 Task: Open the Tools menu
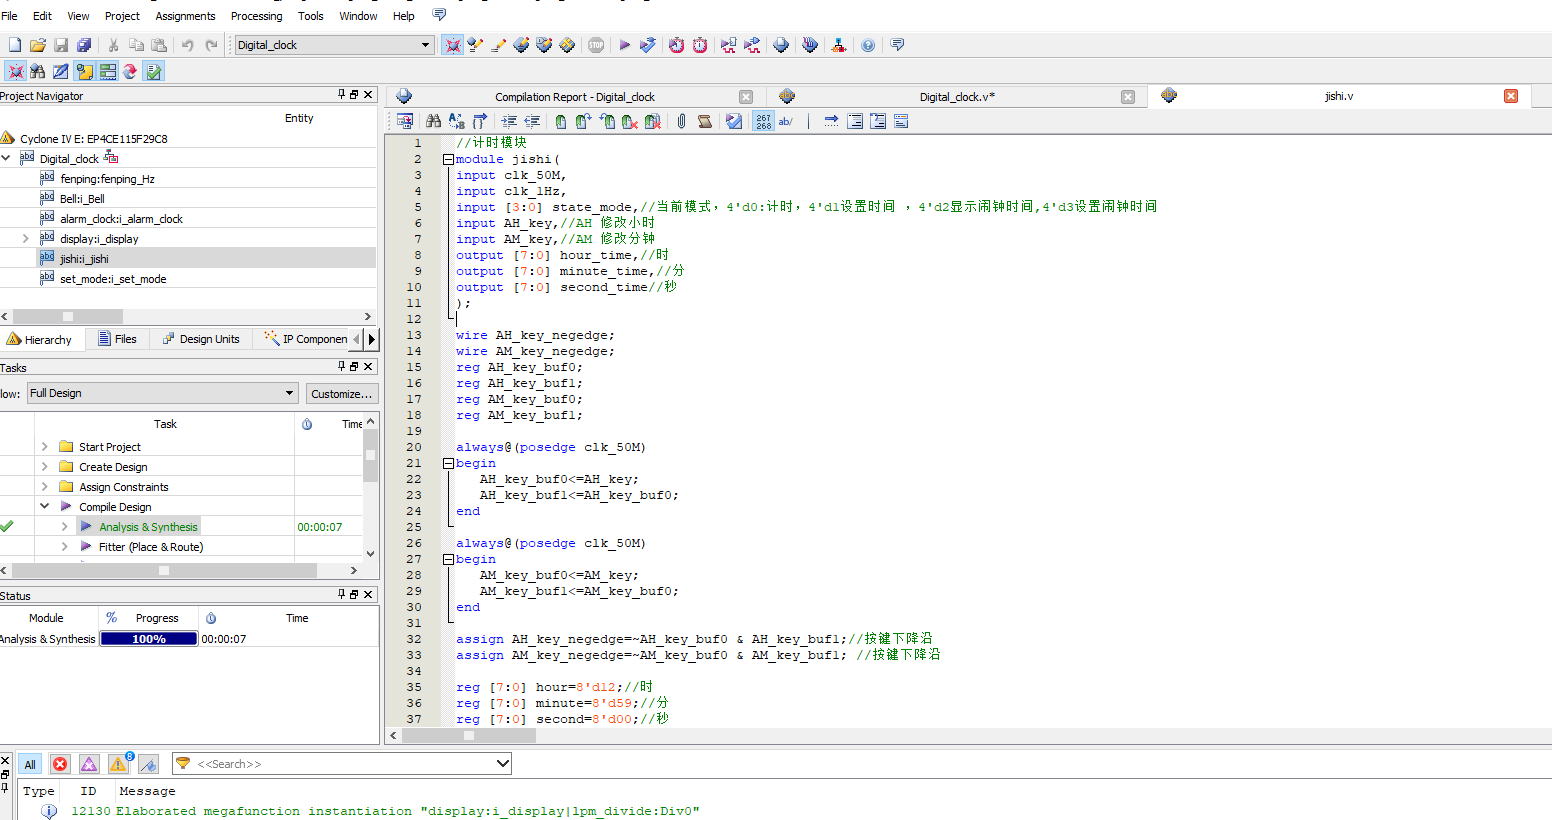(x=311, y=16)
